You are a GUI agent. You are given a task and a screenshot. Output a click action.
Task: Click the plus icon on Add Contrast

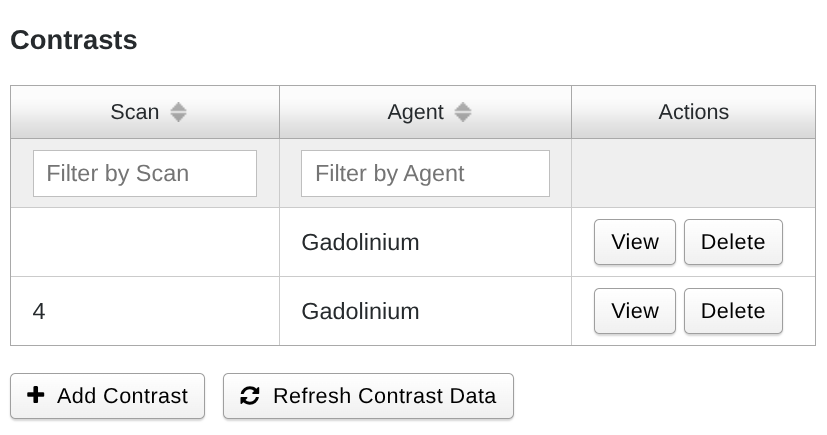click(36, 395)
